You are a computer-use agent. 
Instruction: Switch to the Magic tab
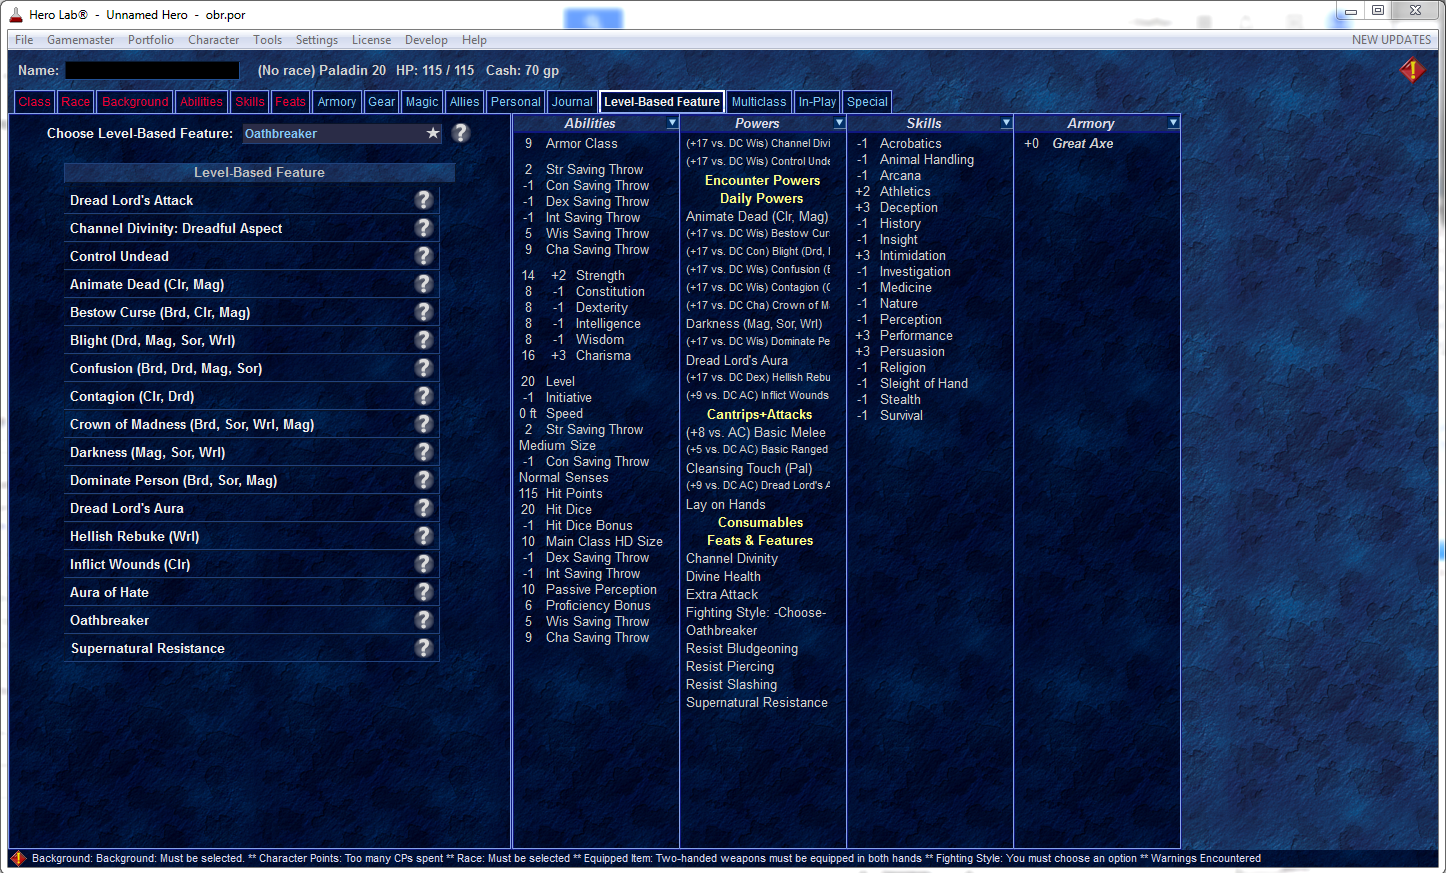coord(422,102)
